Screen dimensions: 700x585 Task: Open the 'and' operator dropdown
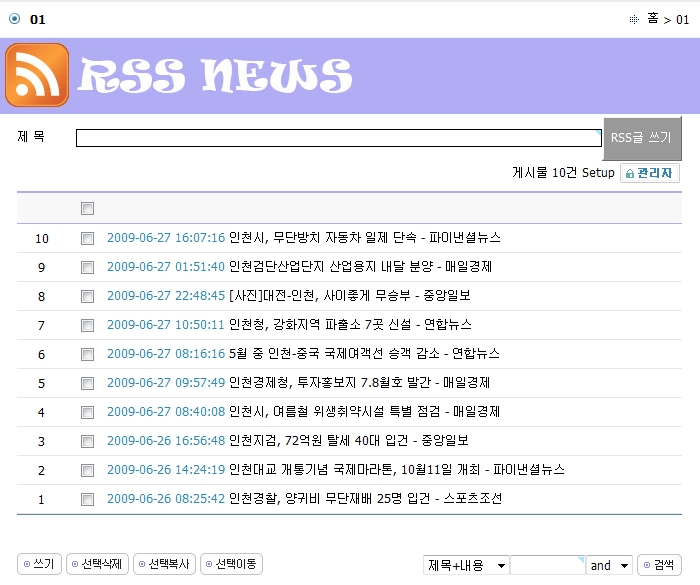point(609,565)
